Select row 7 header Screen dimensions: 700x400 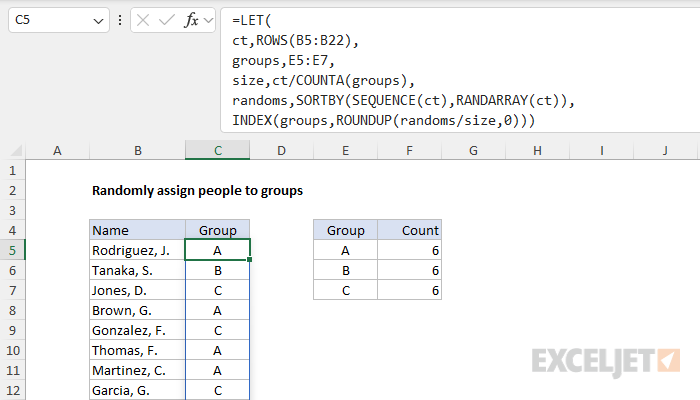tap(12, 291)
